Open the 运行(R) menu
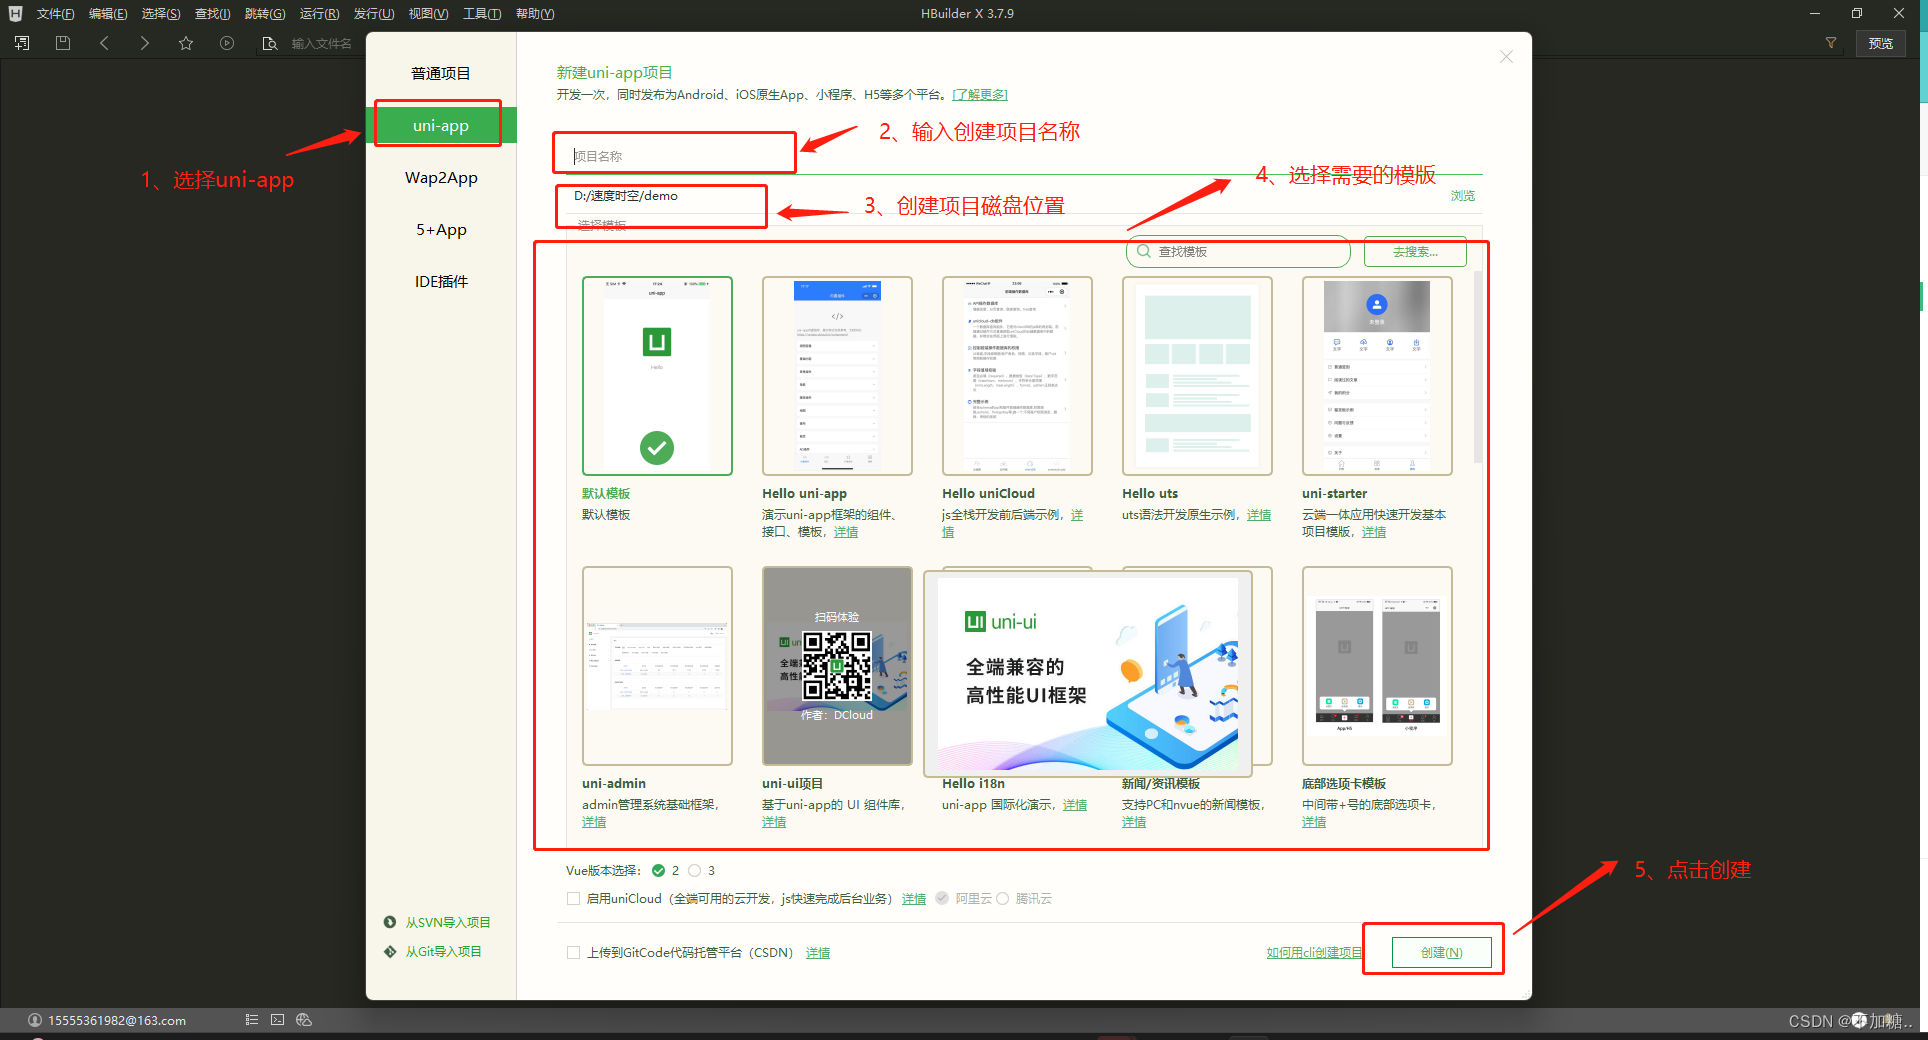The width and height of the screenshot is (1928, 1040). tap(319, 14)
